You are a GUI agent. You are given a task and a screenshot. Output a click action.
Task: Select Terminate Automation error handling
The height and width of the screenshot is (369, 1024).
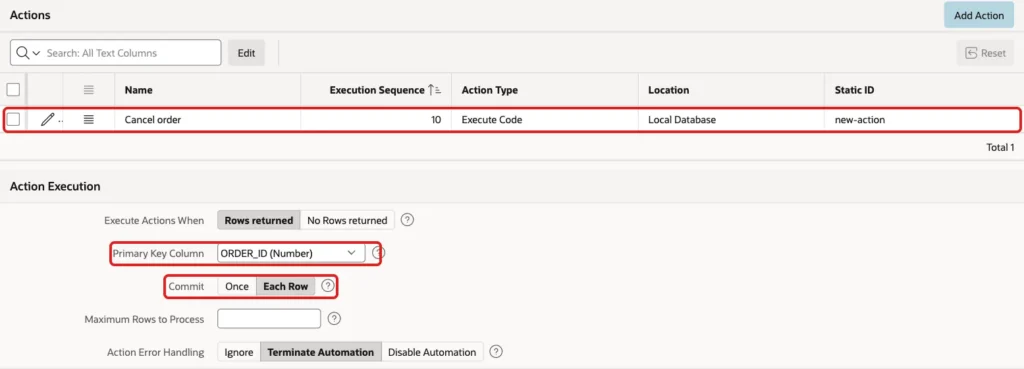[321, 352]
